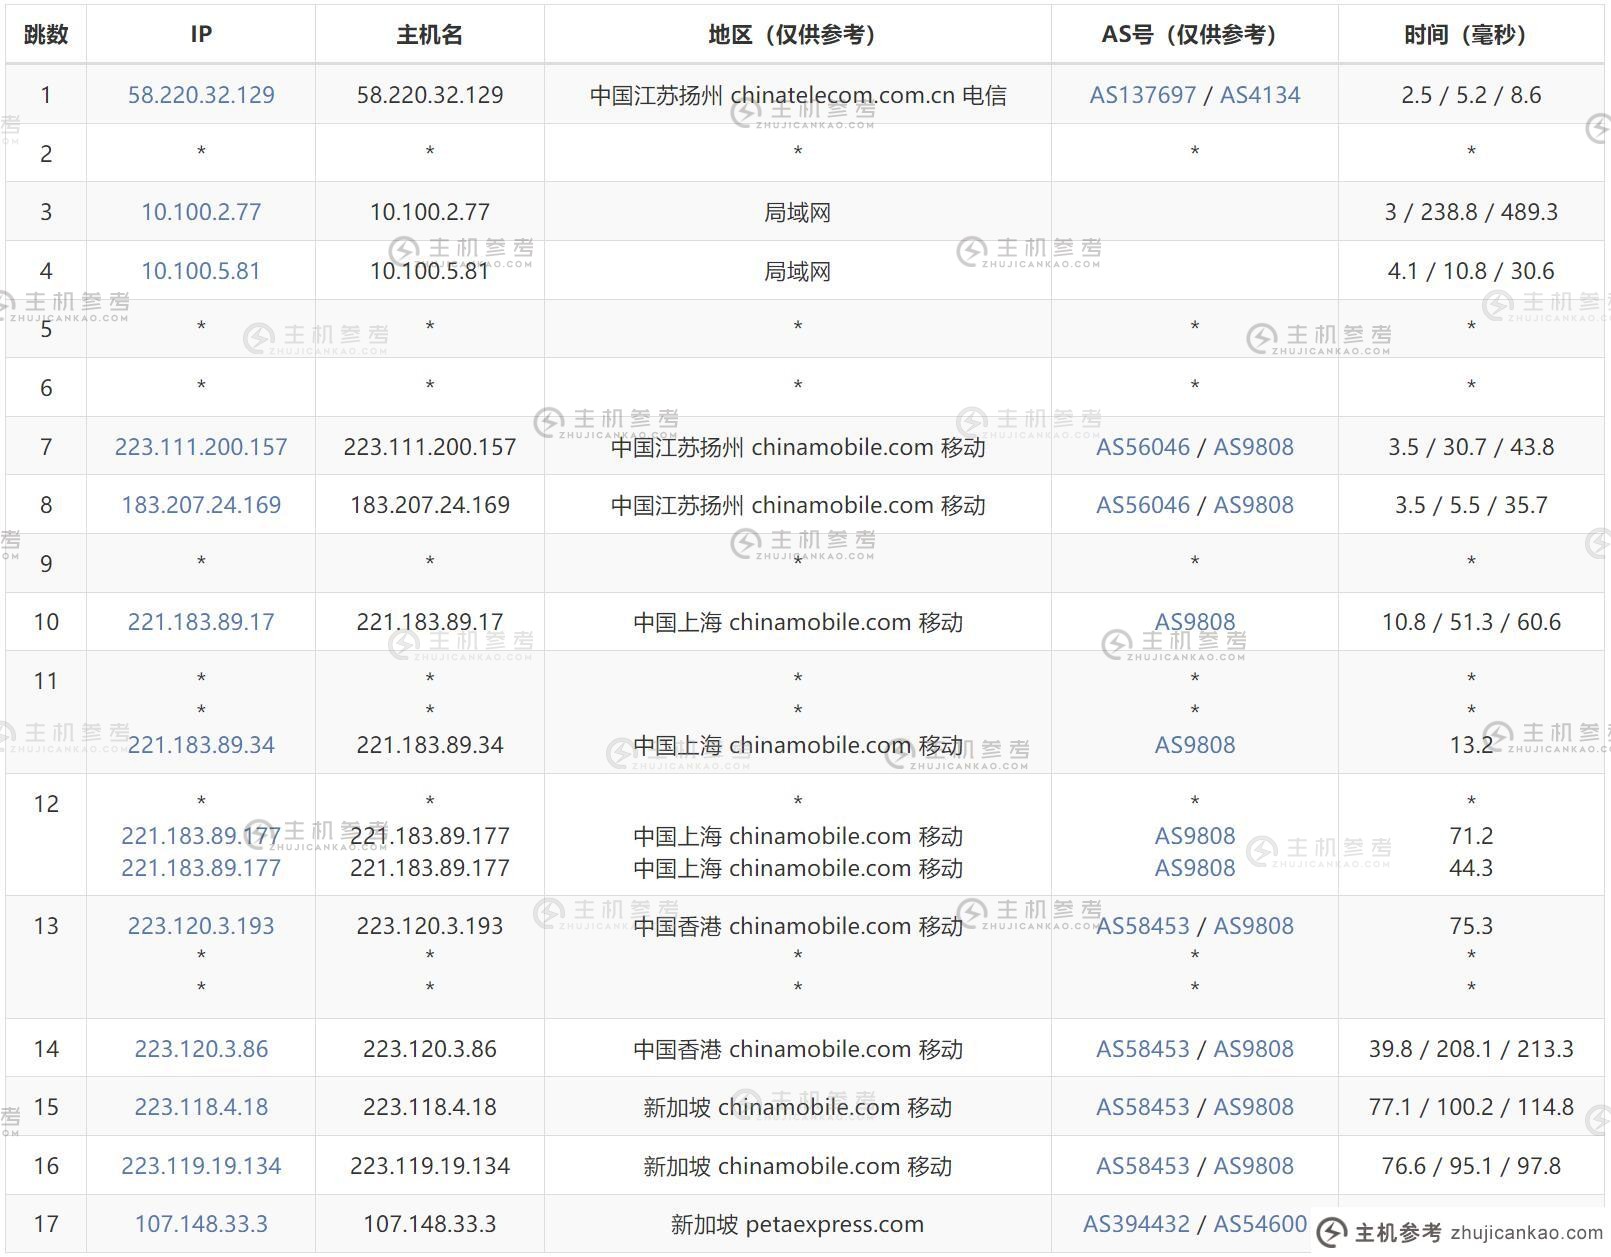Open IP link 221.183.89.17
This screenshot has width=1611, height=1257.
(x=201, y=622)
